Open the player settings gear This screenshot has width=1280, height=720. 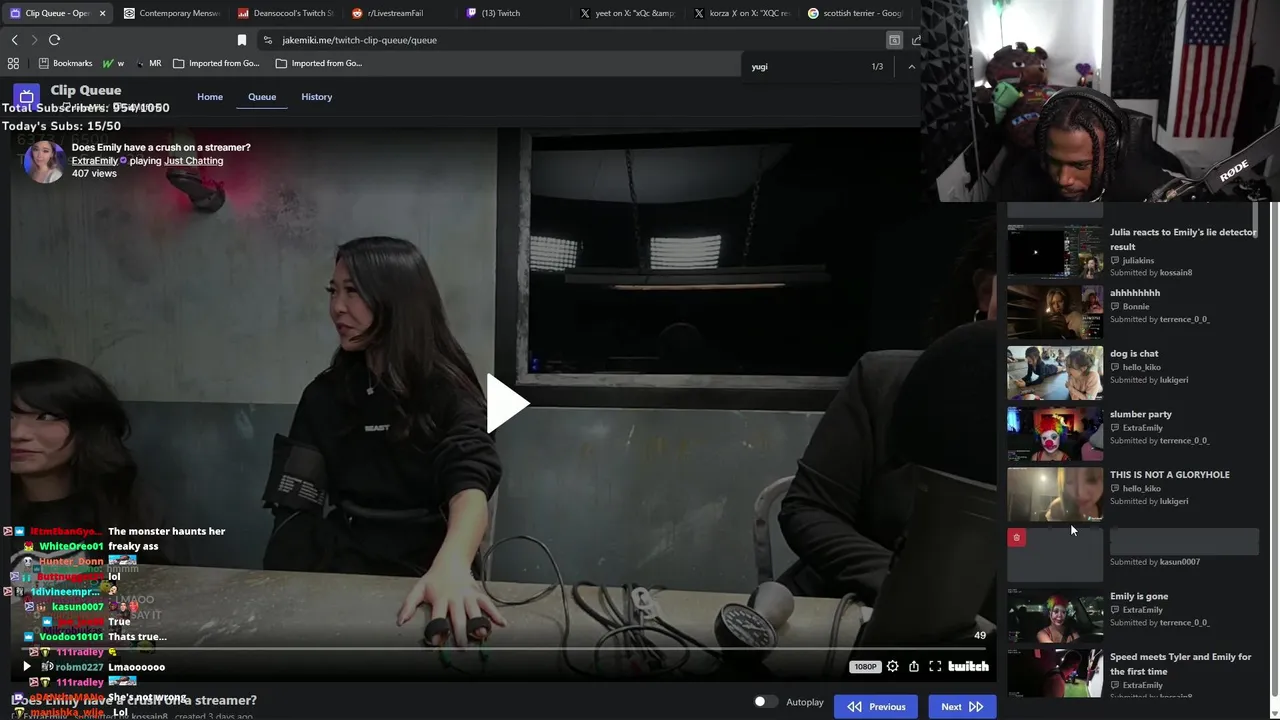(x=892, y=666)
